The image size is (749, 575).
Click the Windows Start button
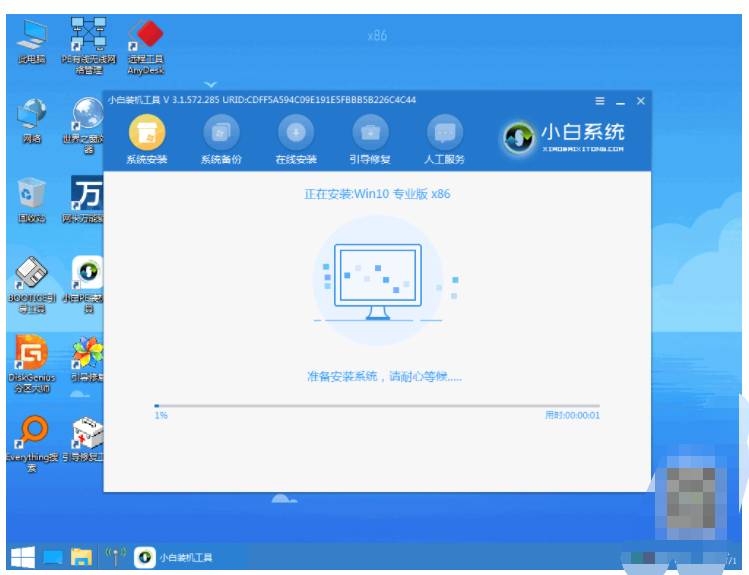tap(22, 557)
